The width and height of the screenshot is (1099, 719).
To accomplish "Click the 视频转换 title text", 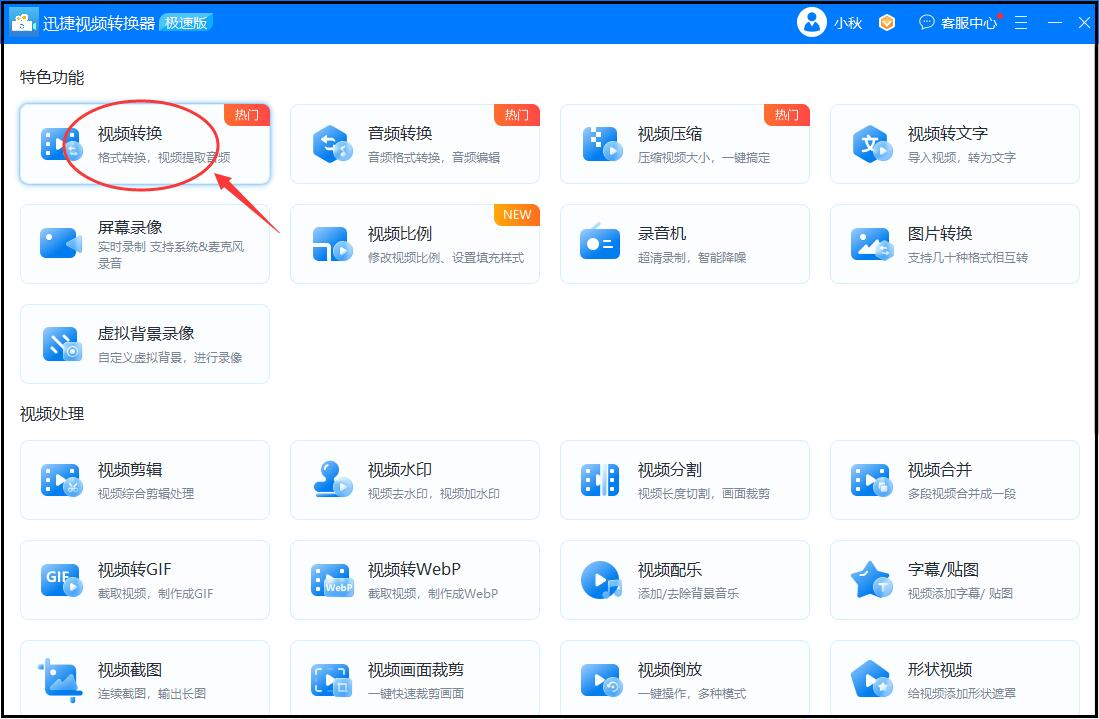I will [x=130, y=133].
